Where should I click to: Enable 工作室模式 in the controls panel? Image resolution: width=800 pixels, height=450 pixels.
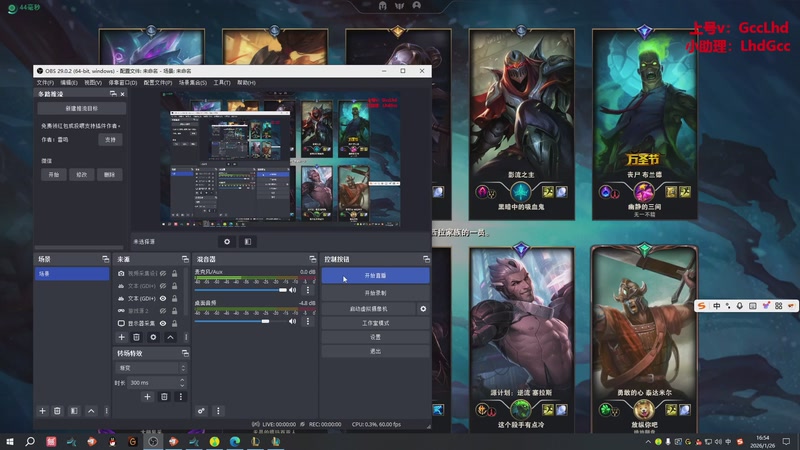pos(375,323)
